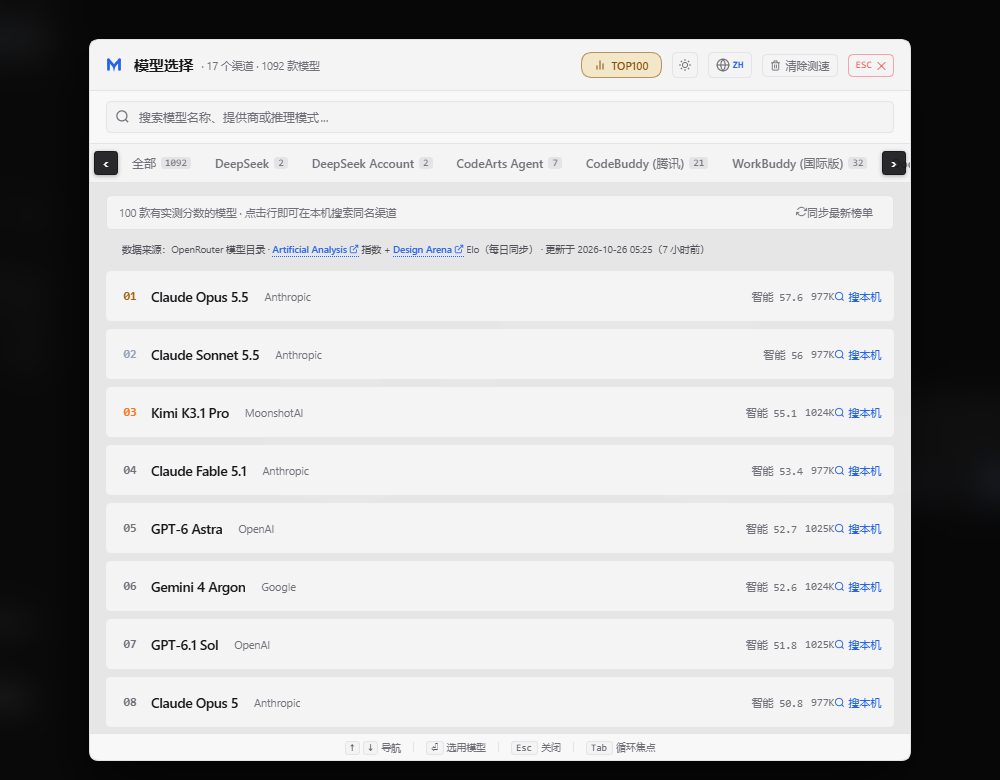Select the Claude Sonnet 5.5 row
This screenshot has width=1000, height=780.
coord(500,354)
